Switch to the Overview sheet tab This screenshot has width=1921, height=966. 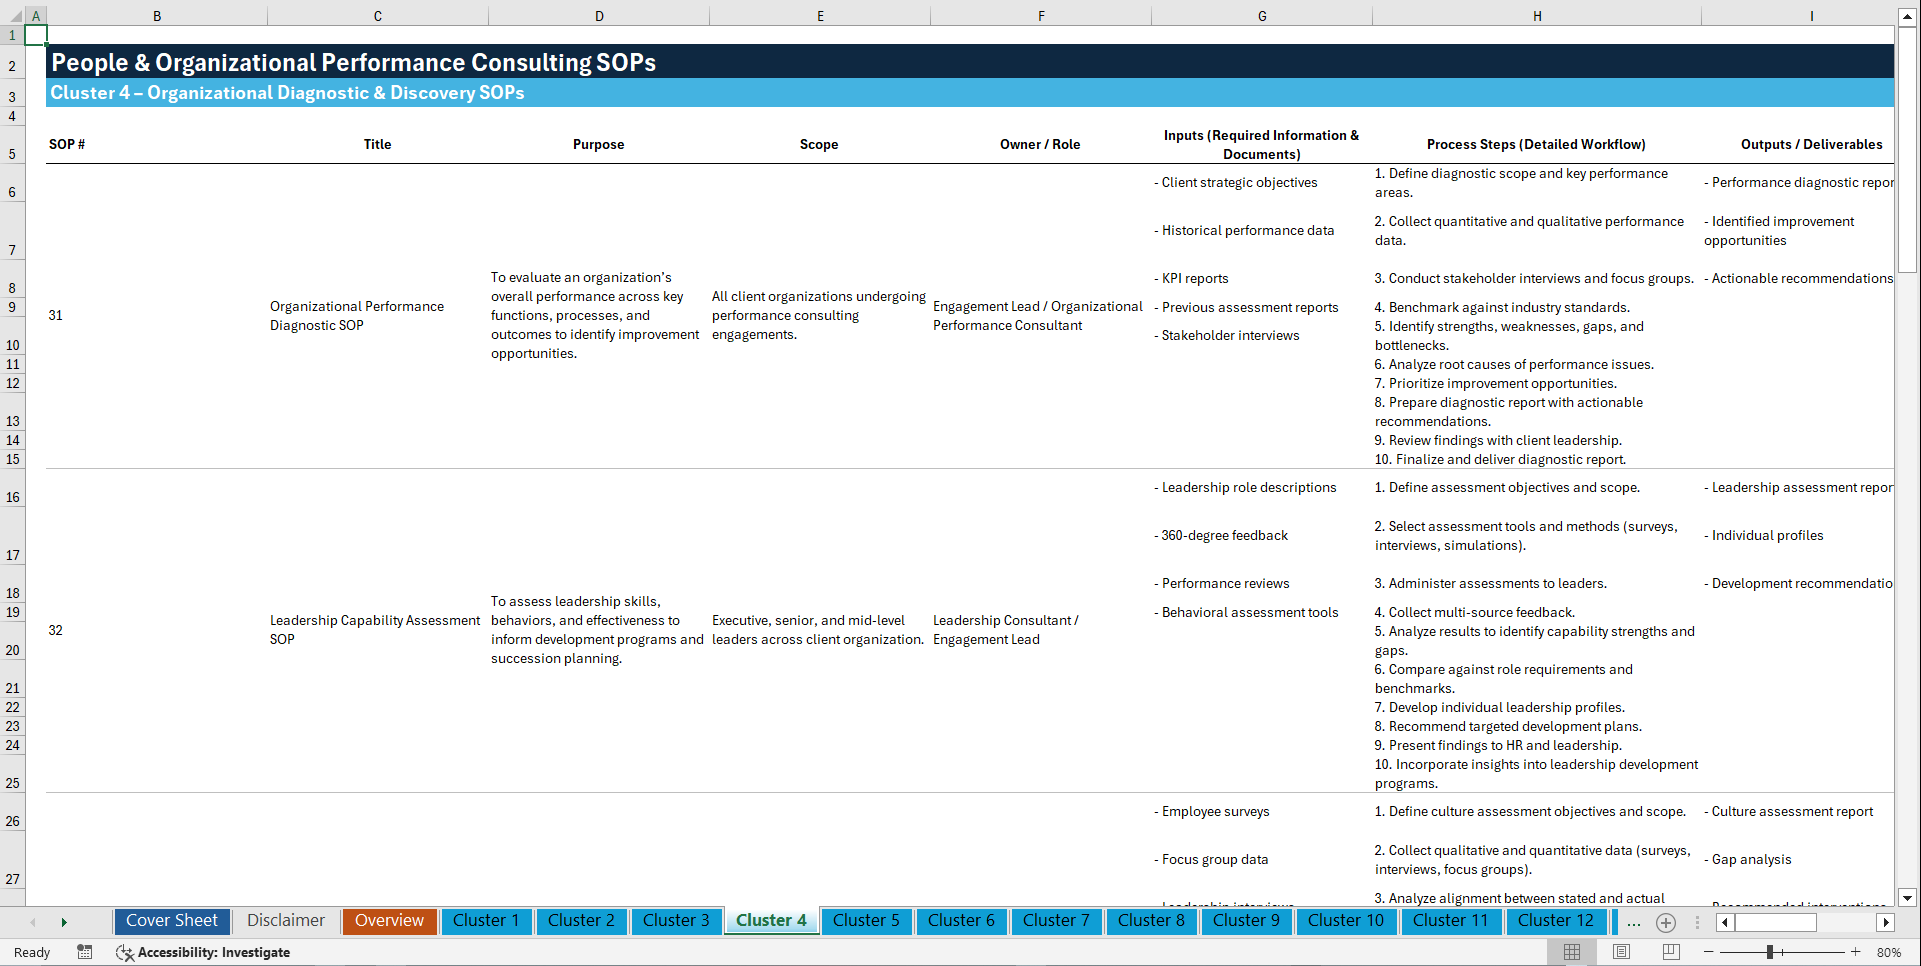[x=389, y=920]
